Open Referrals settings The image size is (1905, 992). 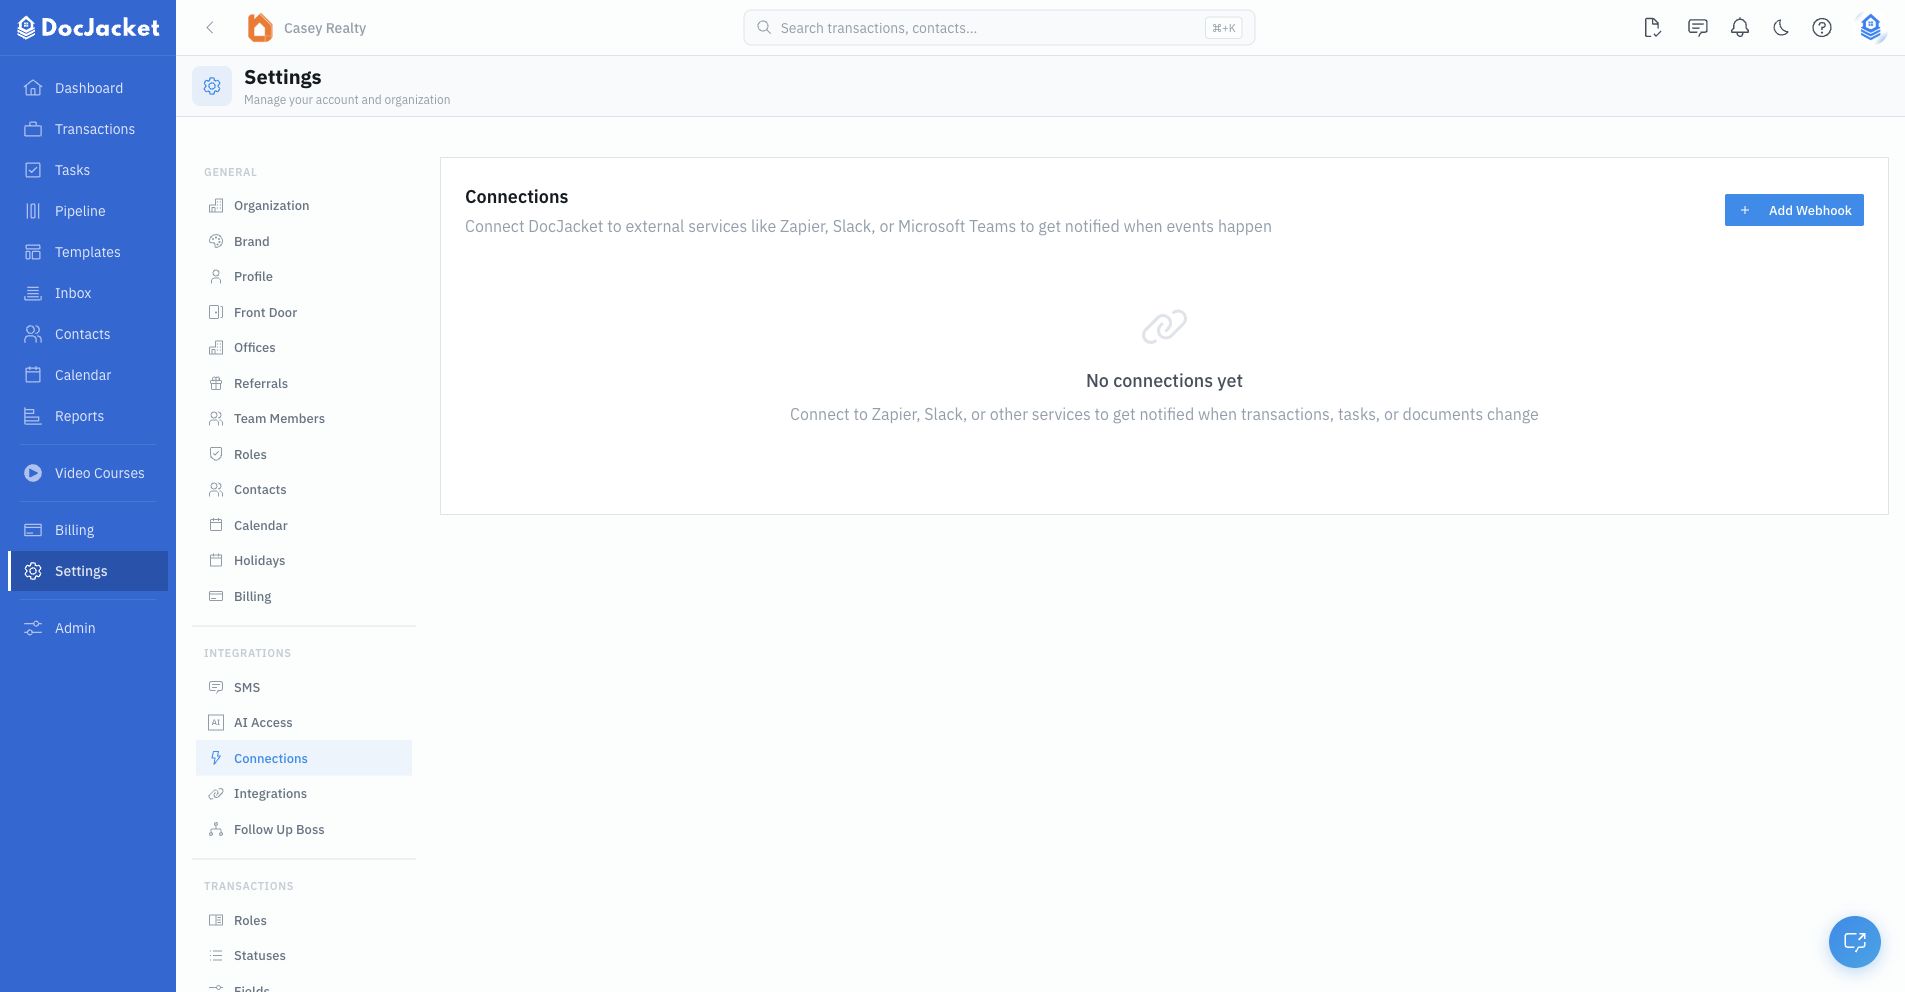coord(304,383)
